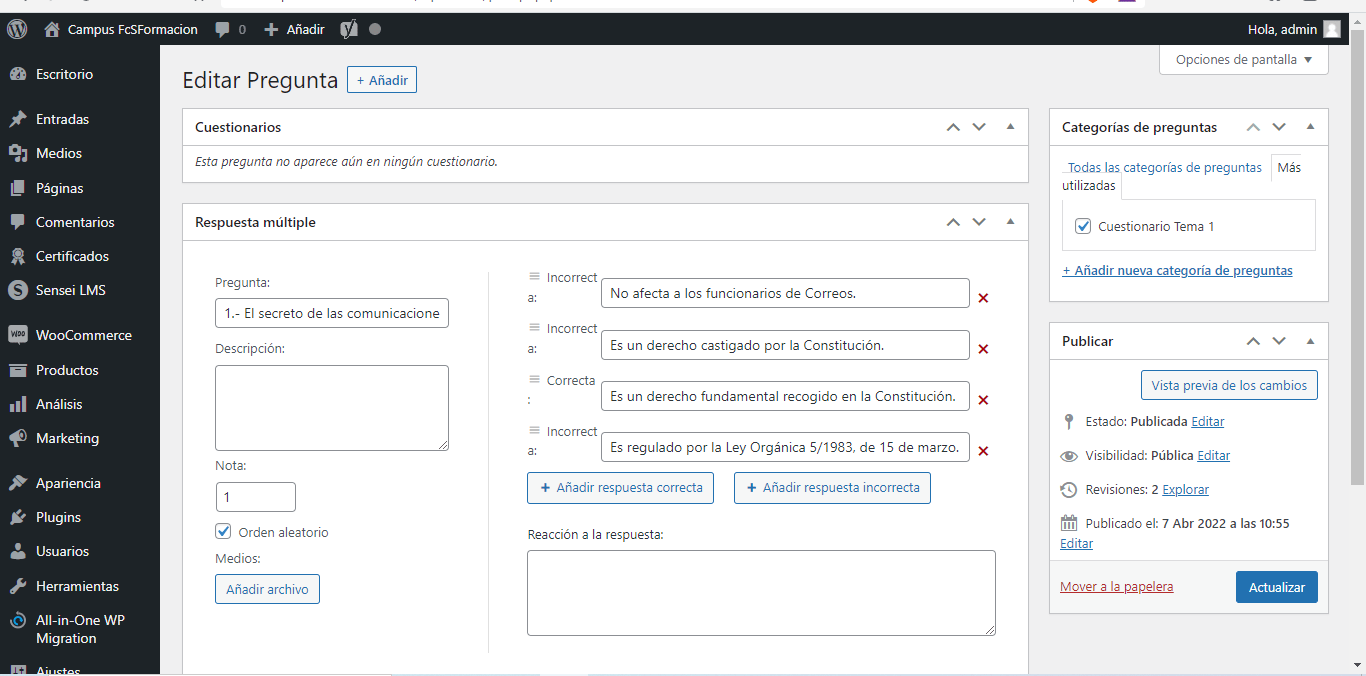
Task: Switch to Más utilizadas tab
Action: pos(1289,167)
